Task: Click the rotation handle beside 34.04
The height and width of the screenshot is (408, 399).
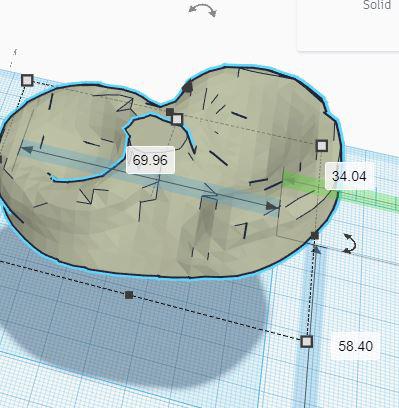Action: click(349, 243)
